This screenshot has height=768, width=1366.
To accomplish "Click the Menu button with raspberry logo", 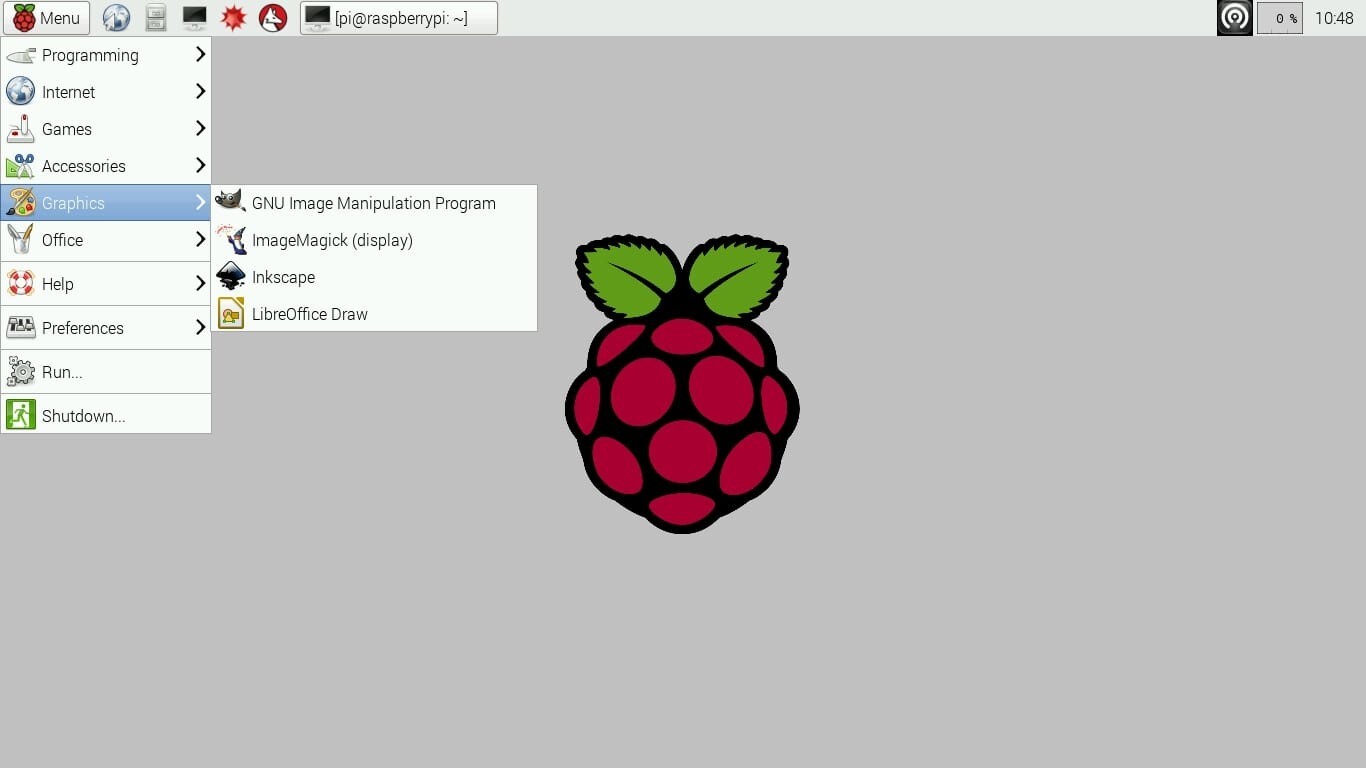I will pos(46,17).
